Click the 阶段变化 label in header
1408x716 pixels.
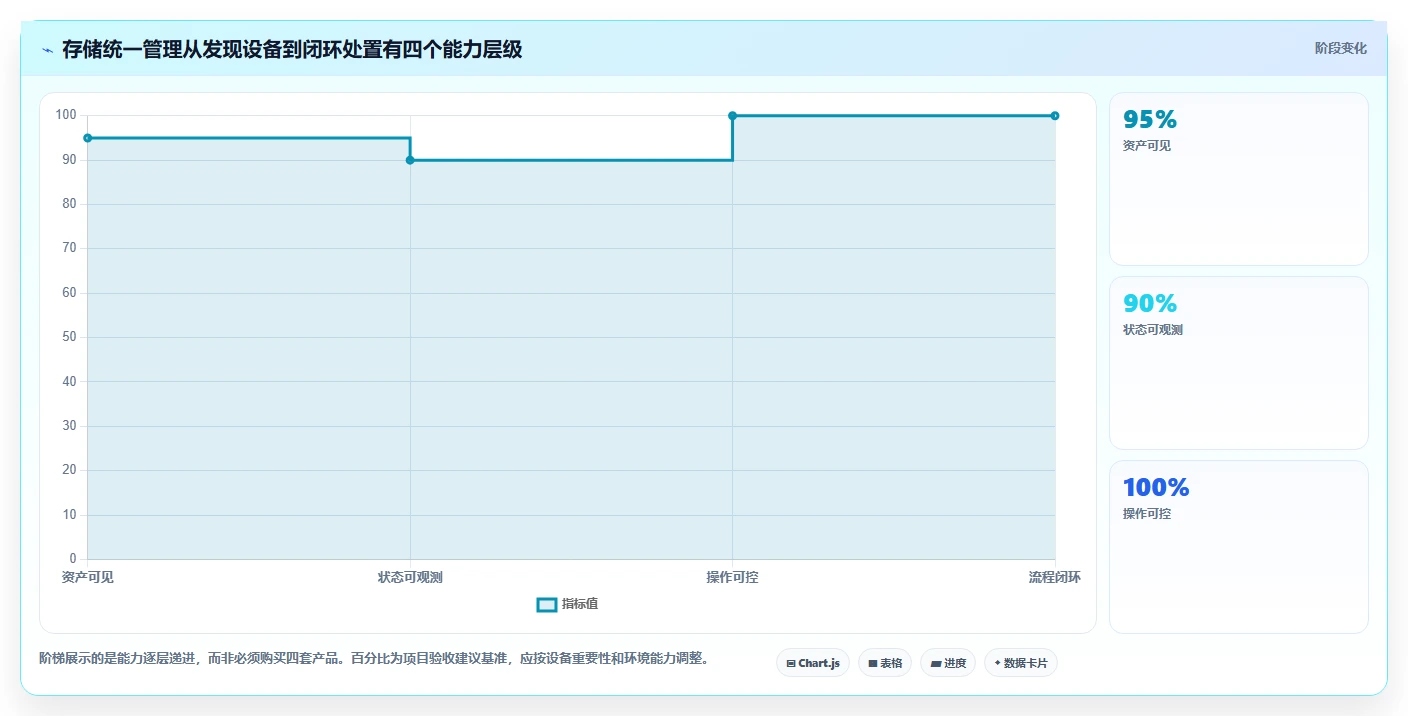pyautogui.click(x=1340, y=48)
